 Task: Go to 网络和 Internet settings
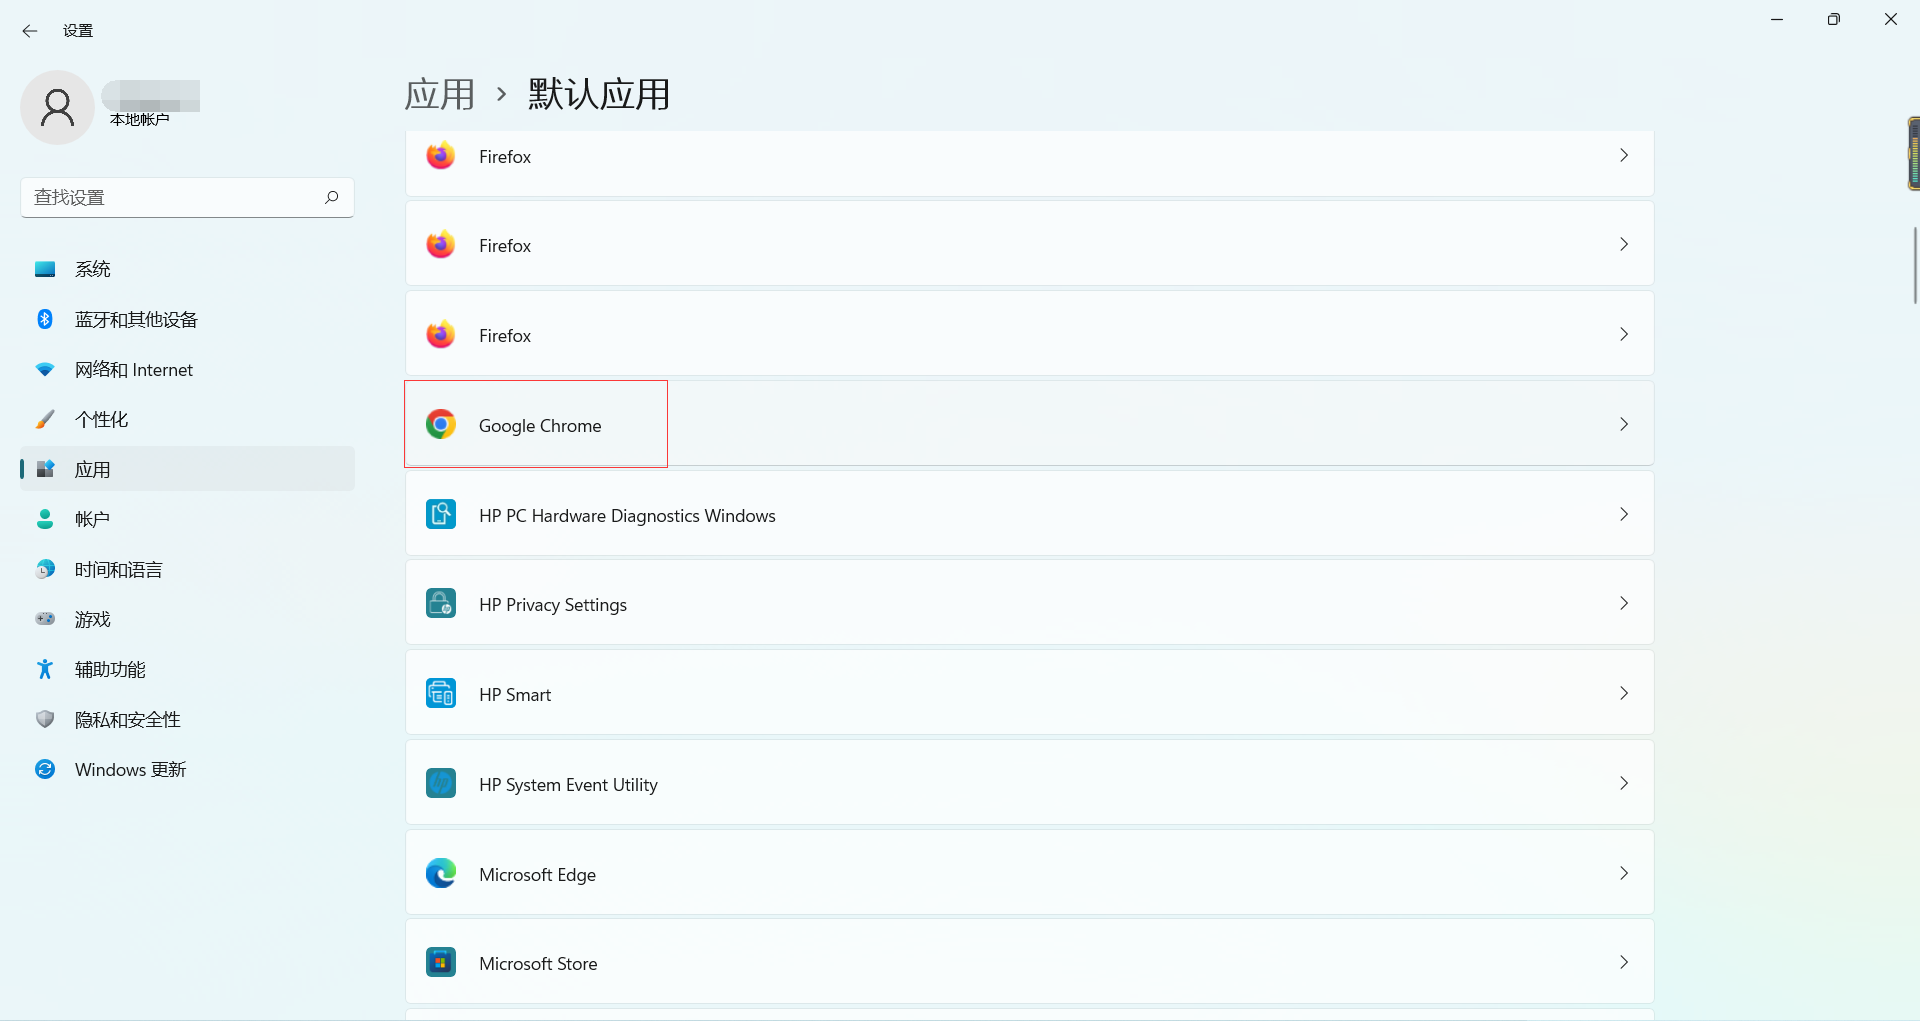click(187, 369)
